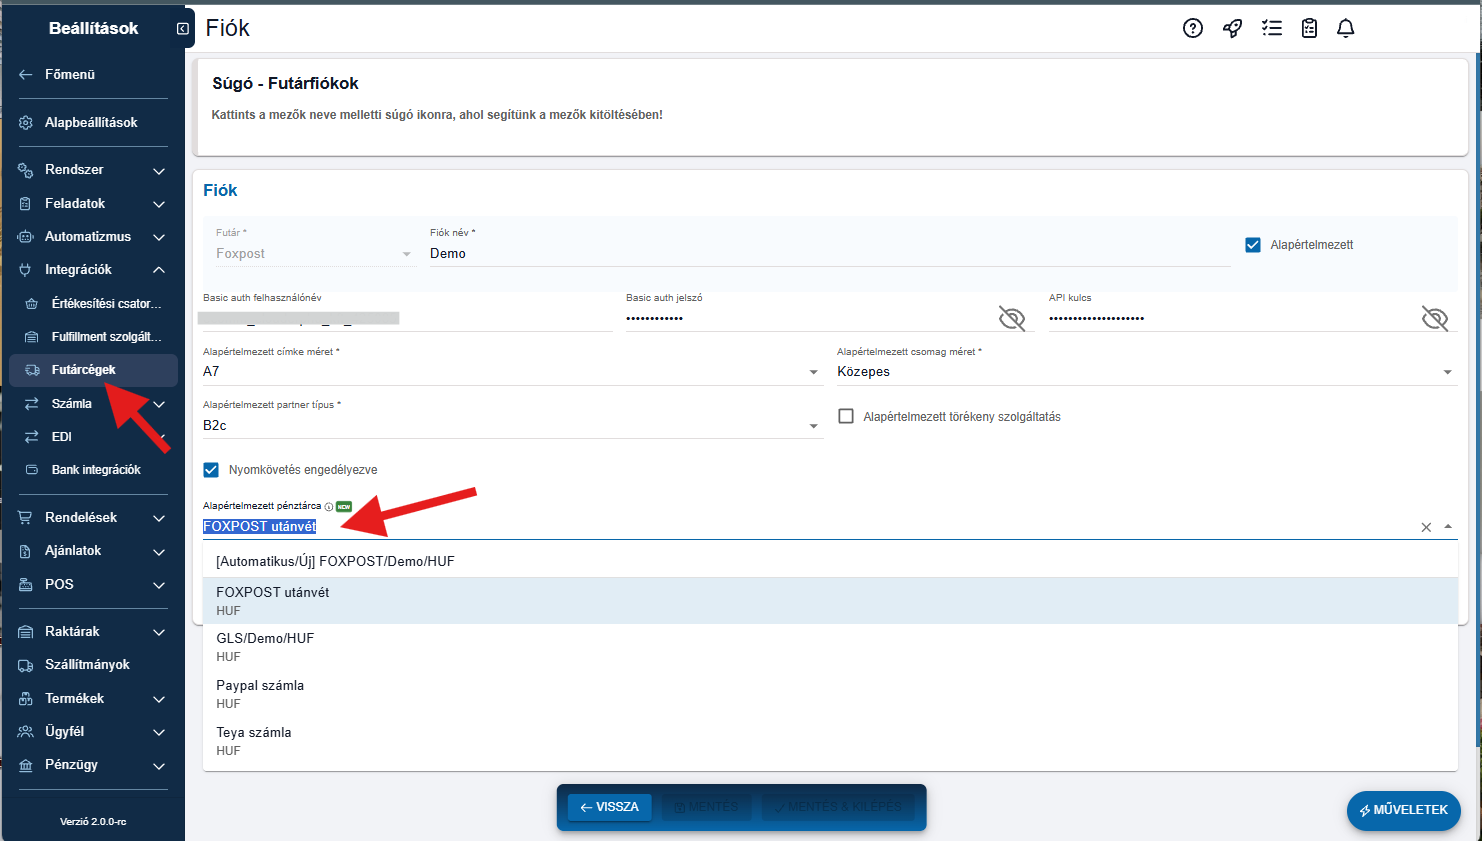Open notifications bell icon
The image size is (1482, 841).
coord(1345,28)
